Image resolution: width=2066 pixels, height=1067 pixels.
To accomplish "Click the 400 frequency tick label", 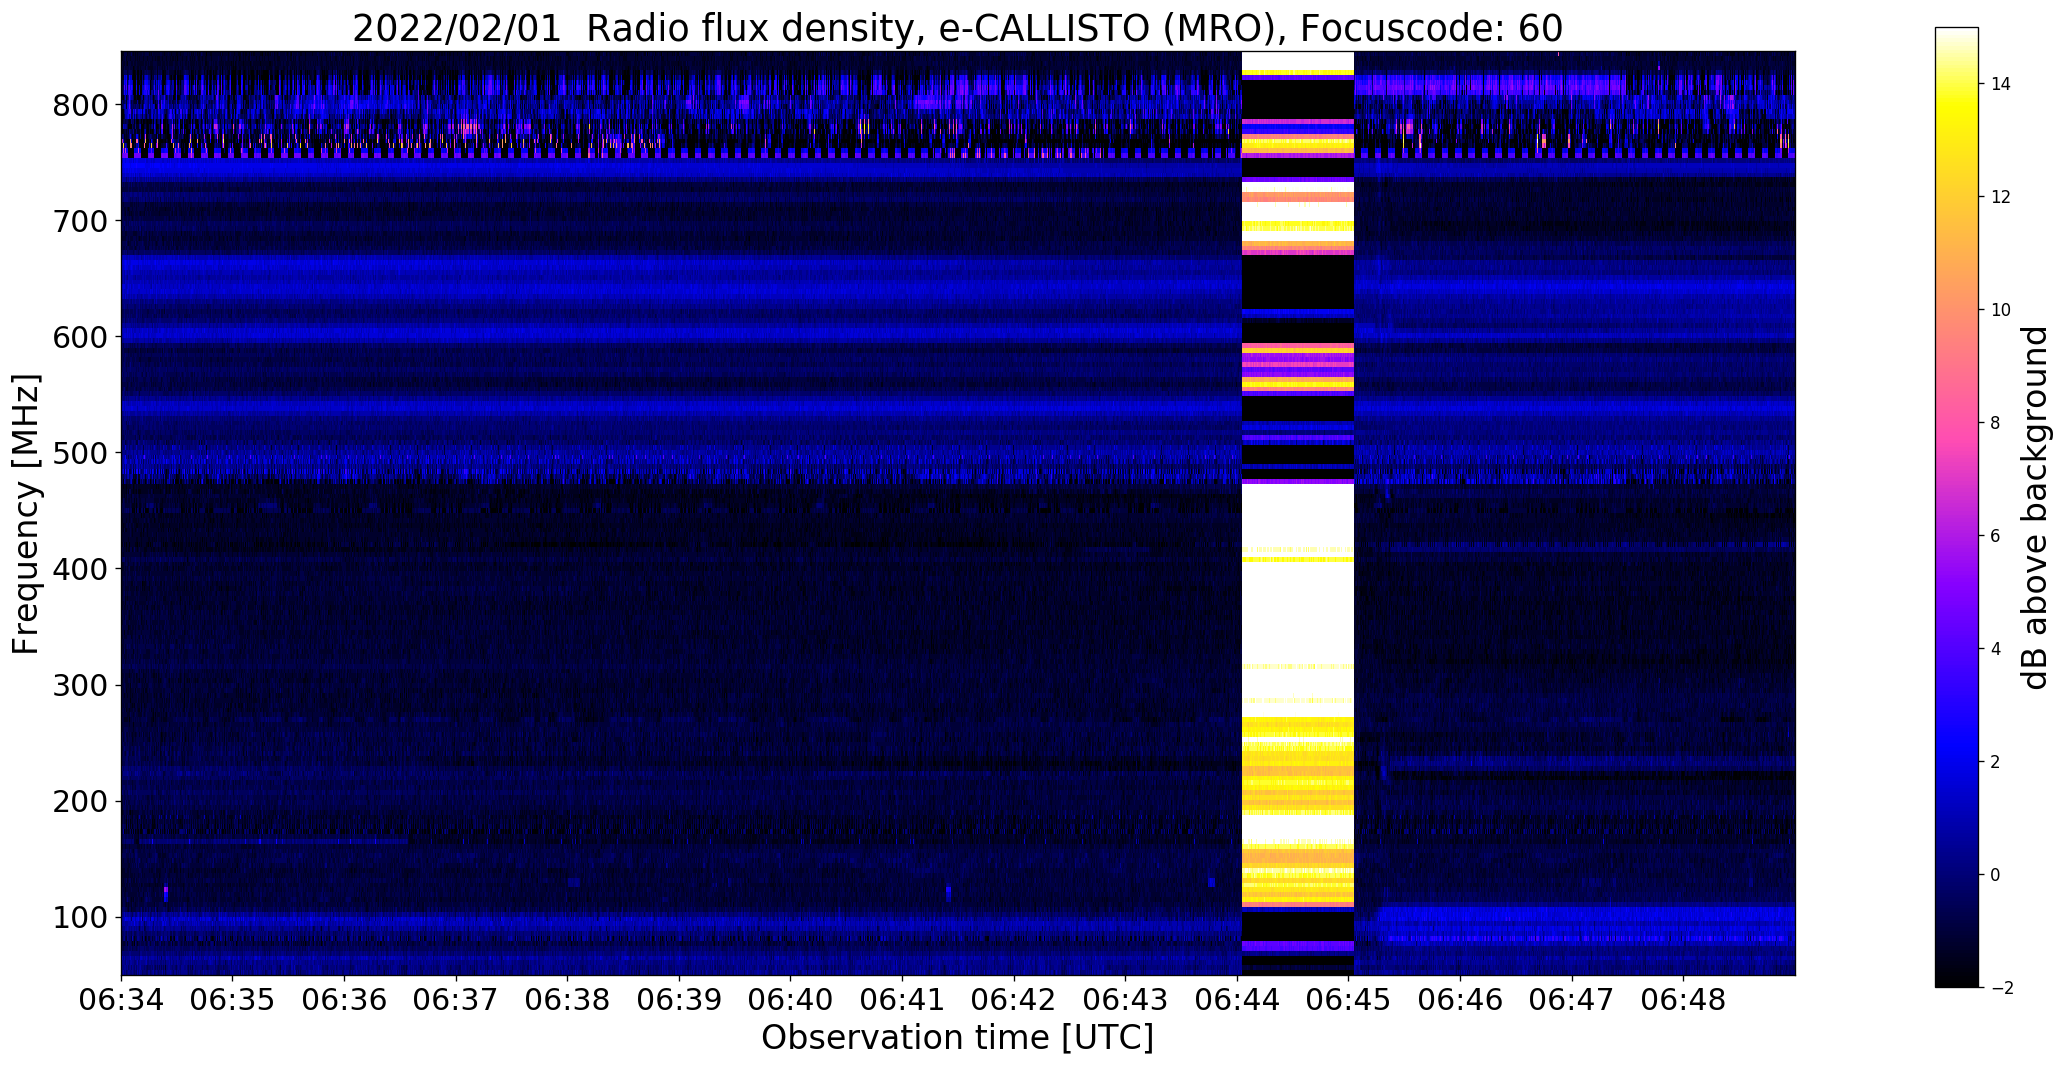I will 79,569.
